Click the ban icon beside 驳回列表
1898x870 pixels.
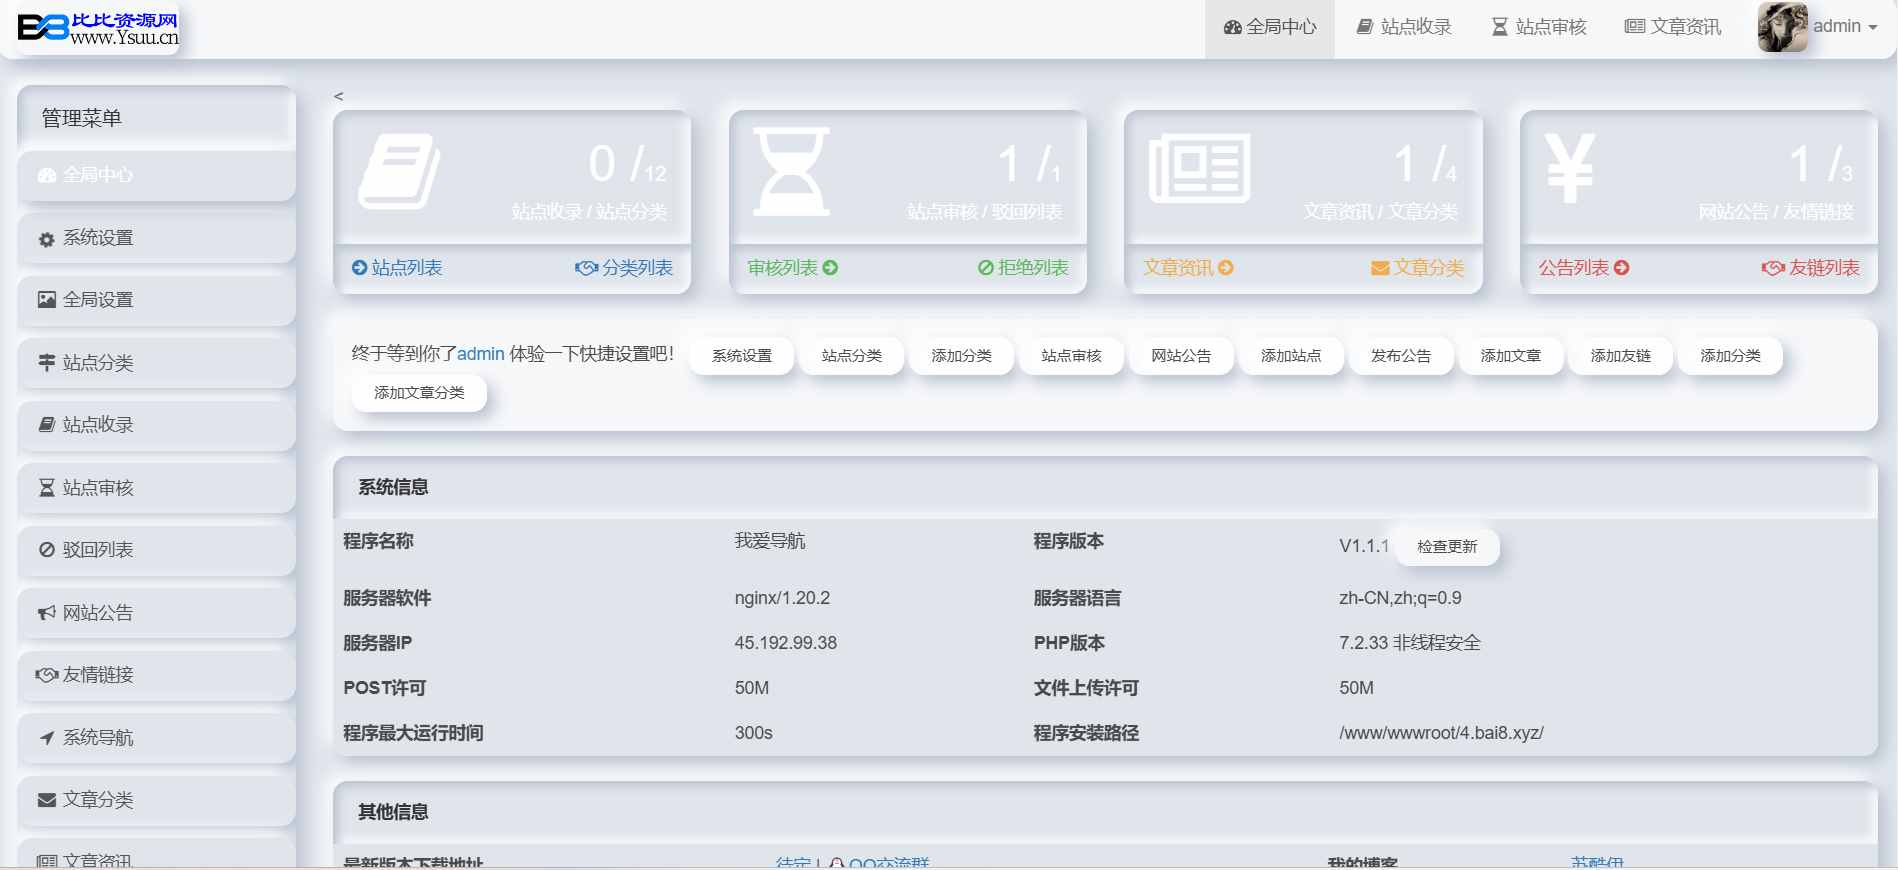click(x=47, y=550)
